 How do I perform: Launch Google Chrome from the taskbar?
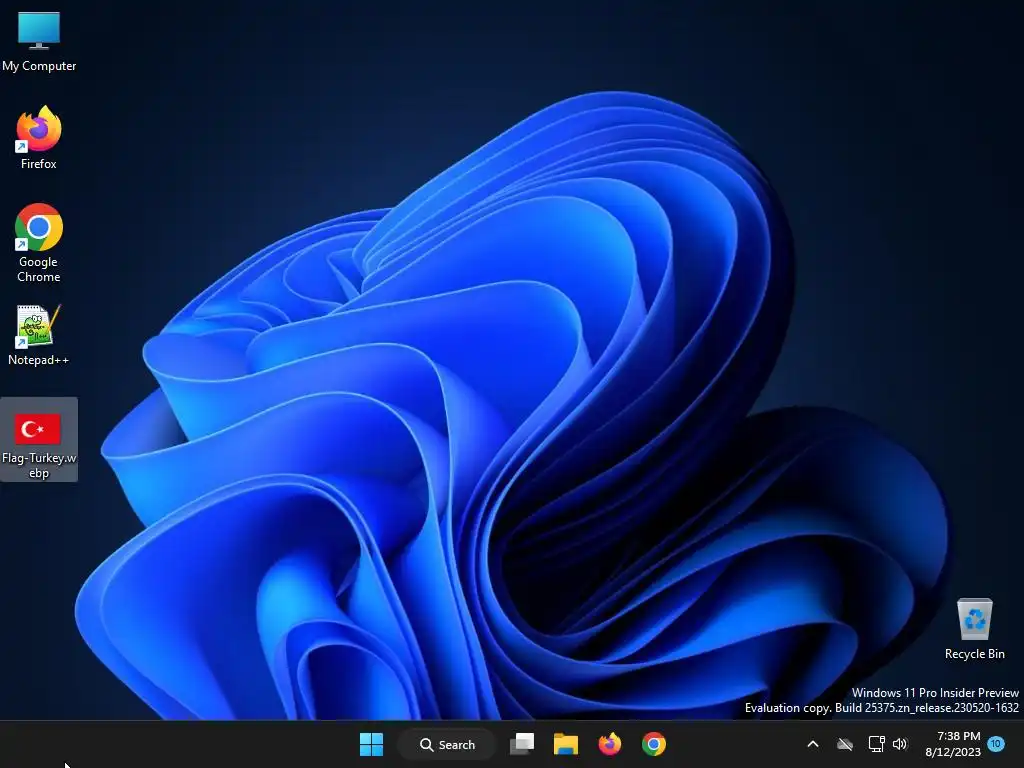pos(654,744)
